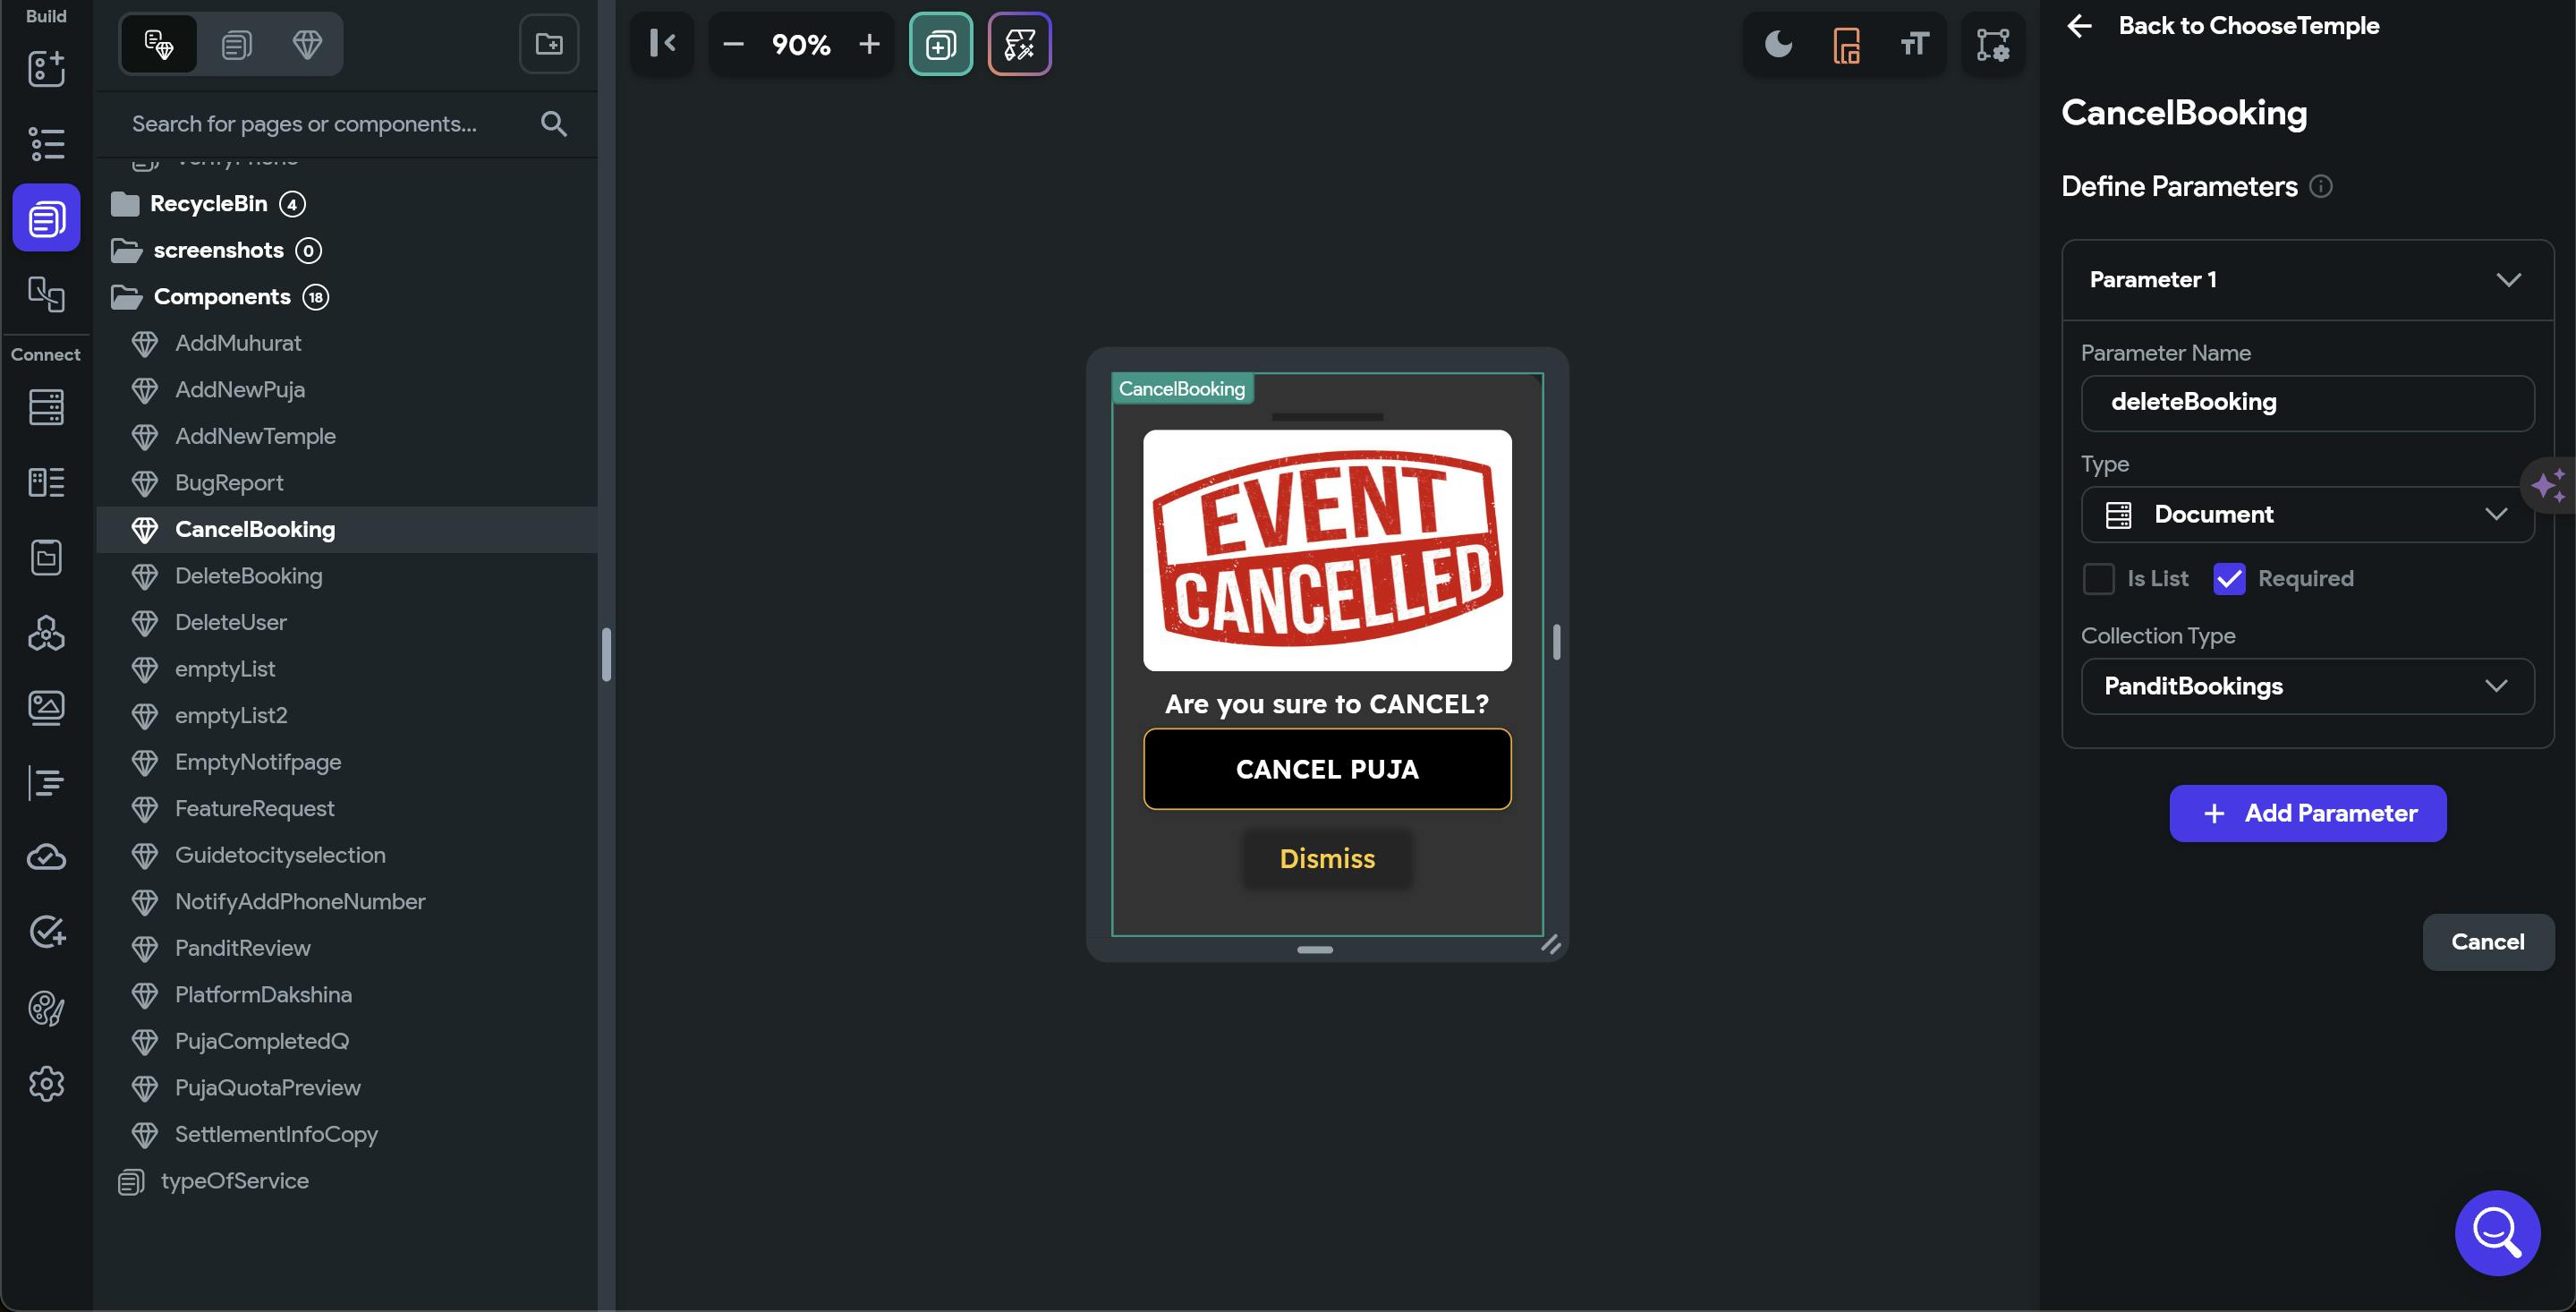Open the widget tree settings icon
Screen dimensions: 2576x1312
(1992, 44)
